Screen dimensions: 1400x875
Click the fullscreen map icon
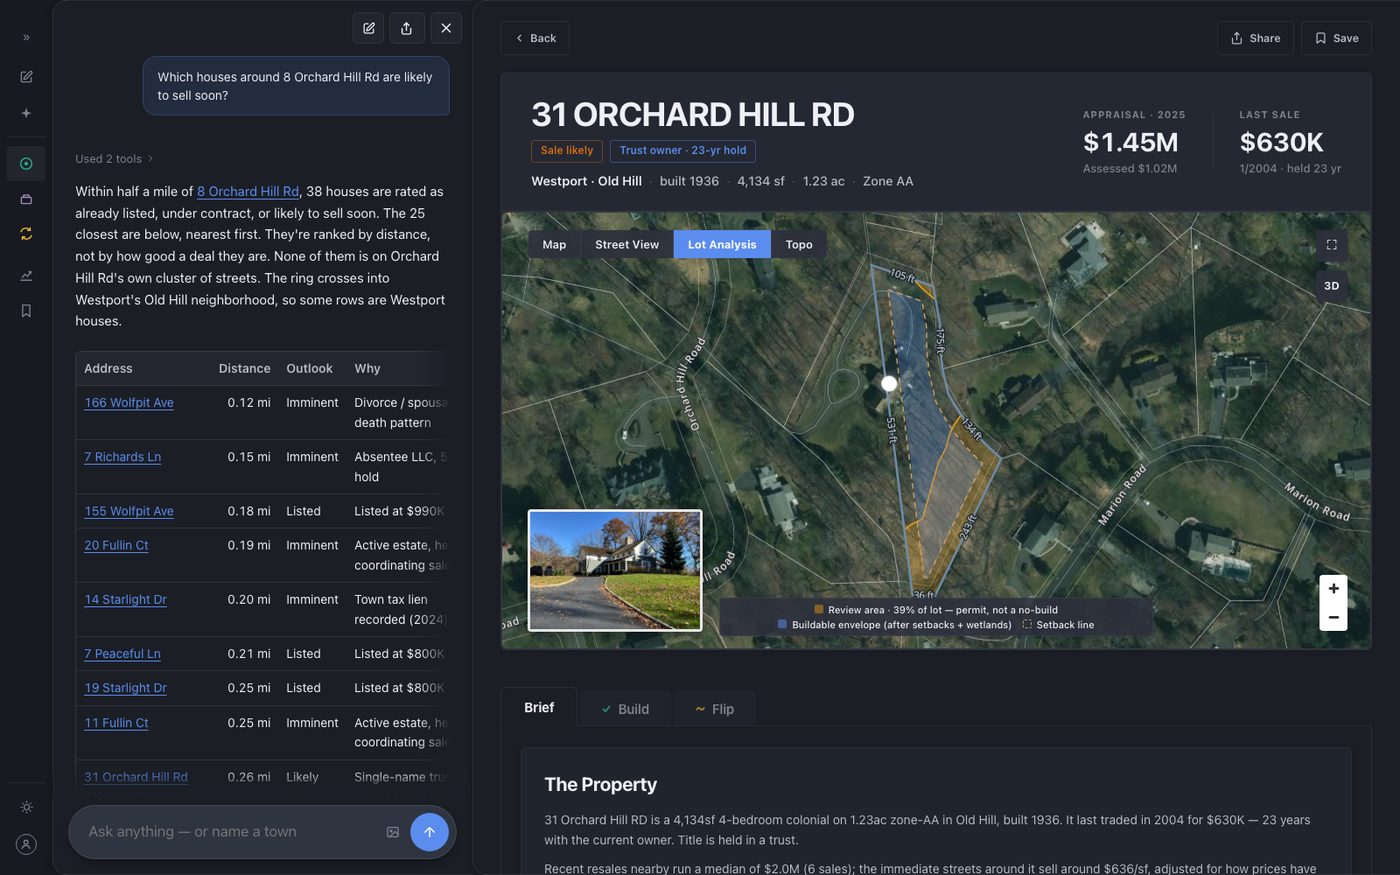point(1332,245)
